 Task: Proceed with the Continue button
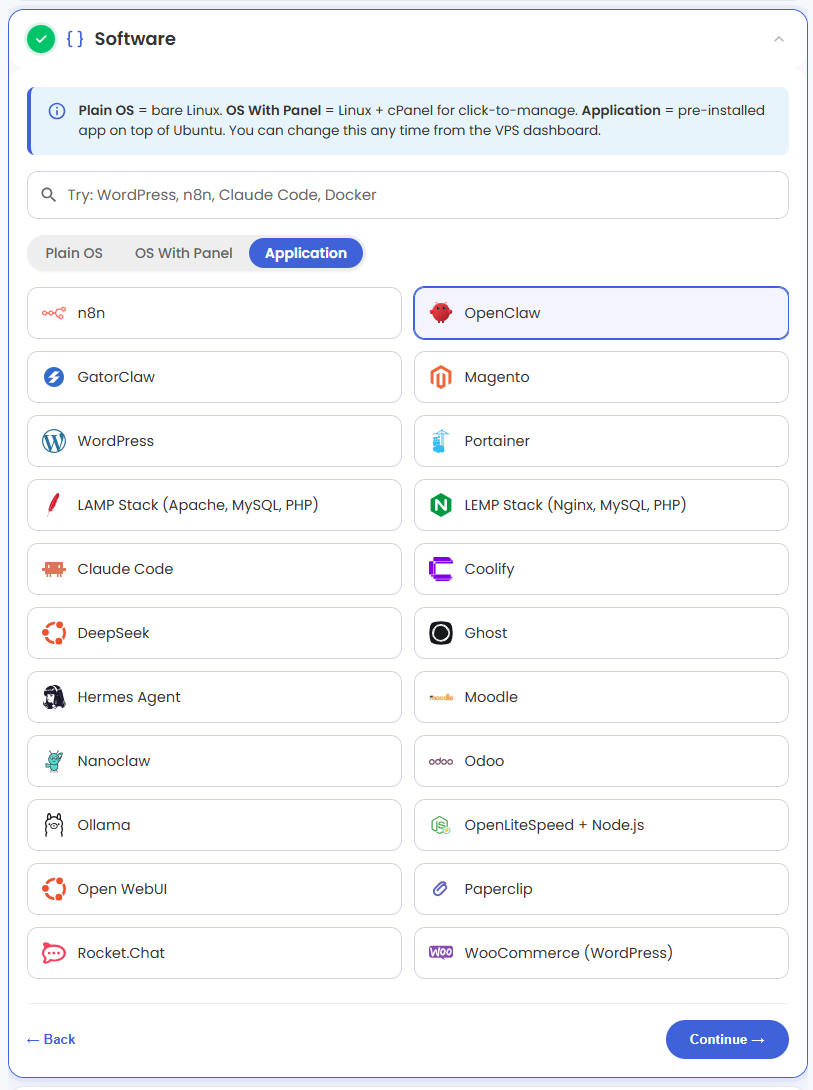coord(727,1039)
